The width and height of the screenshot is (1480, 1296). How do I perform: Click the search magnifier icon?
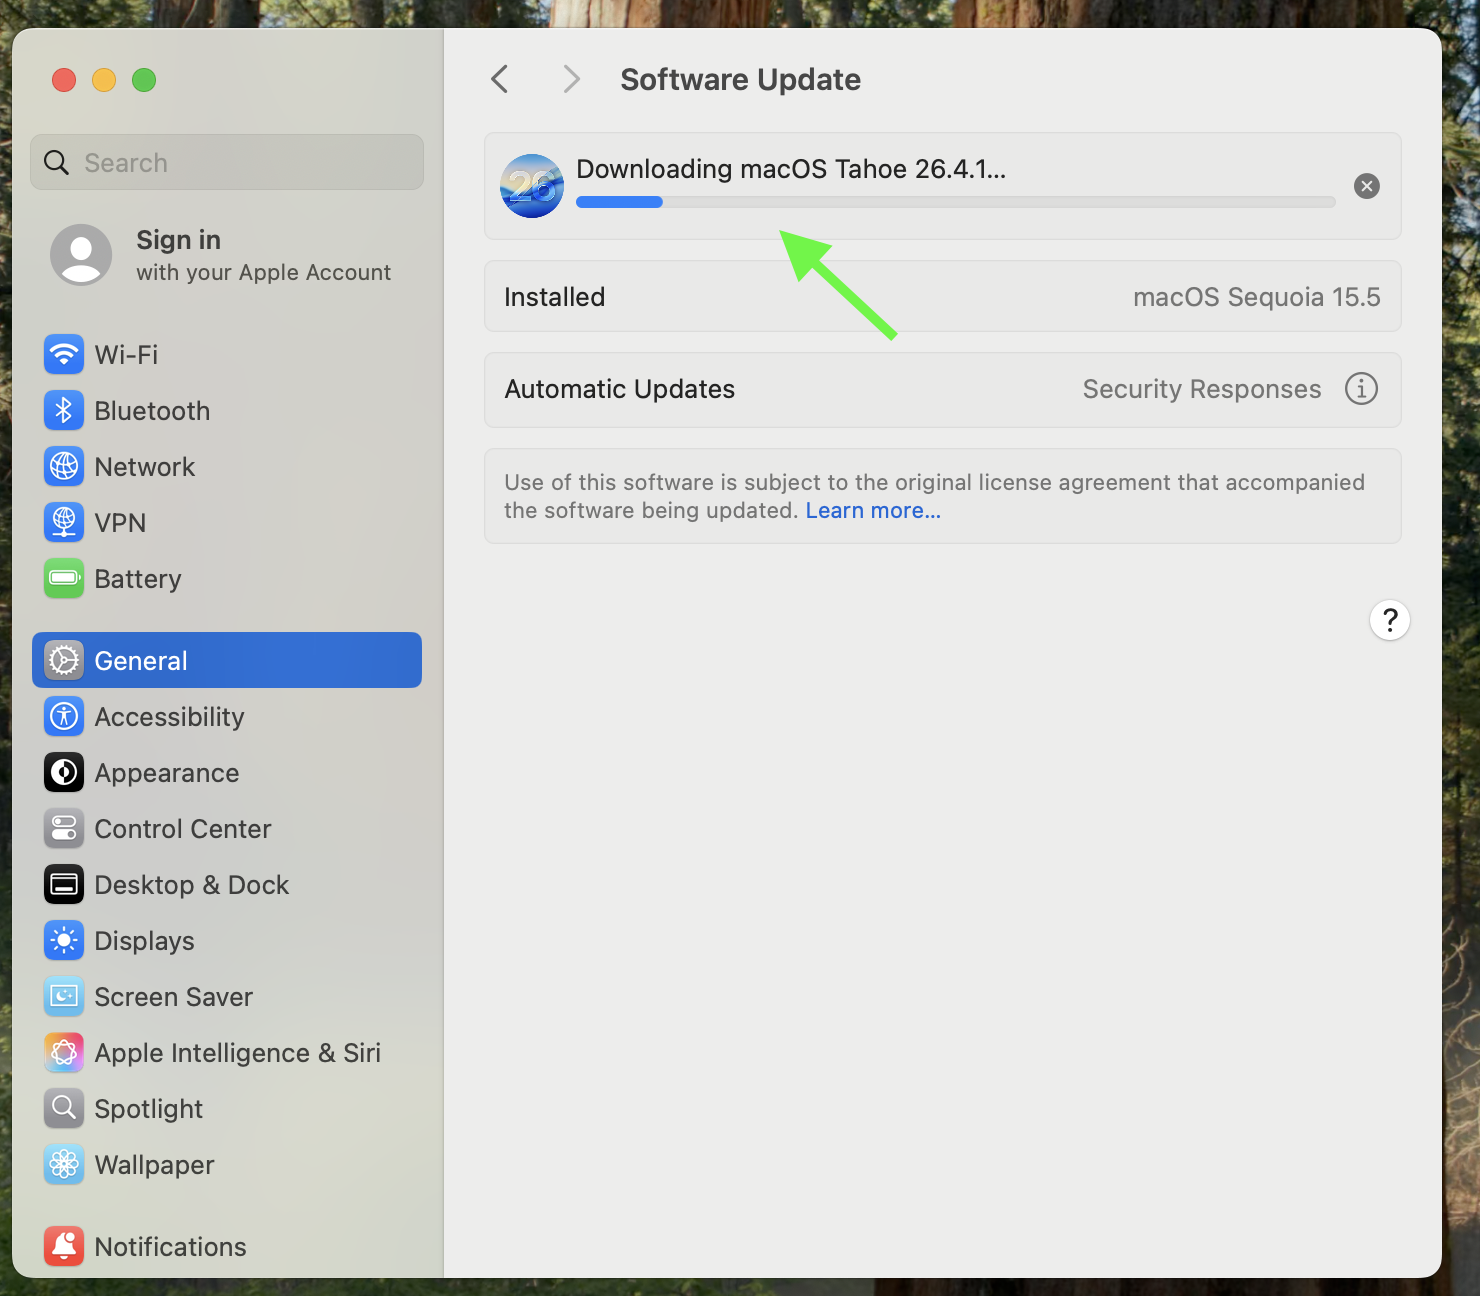pyautogui.click(x=57, y=163)
